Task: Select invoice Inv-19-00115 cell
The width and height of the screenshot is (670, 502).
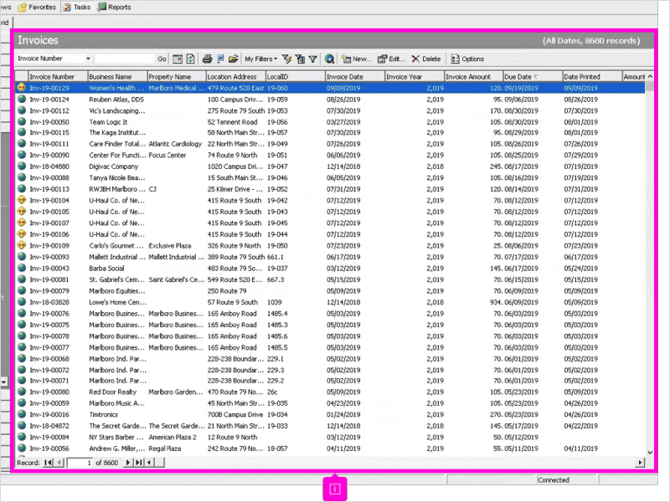Action: [x=50, y=133]
